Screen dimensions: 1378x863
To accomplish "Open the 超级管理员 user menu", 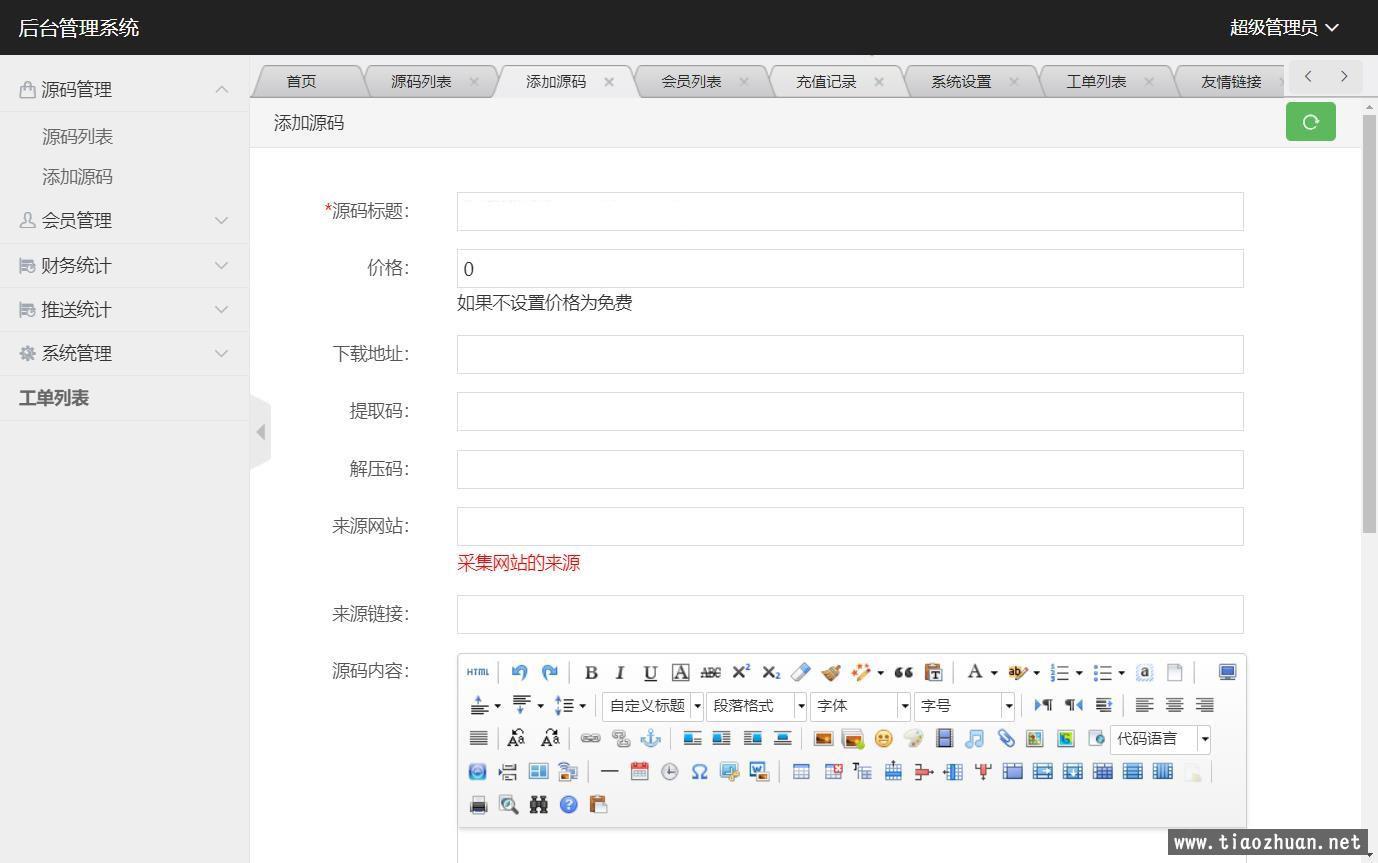I will click(1283, 28).
